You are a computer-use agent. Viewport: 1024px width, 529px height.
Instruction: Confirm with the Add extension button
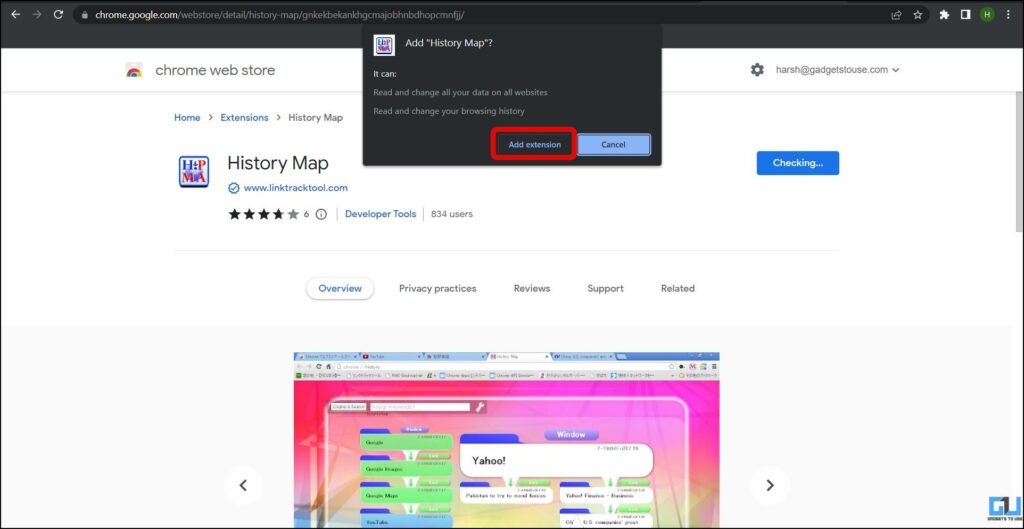point(534,144)
